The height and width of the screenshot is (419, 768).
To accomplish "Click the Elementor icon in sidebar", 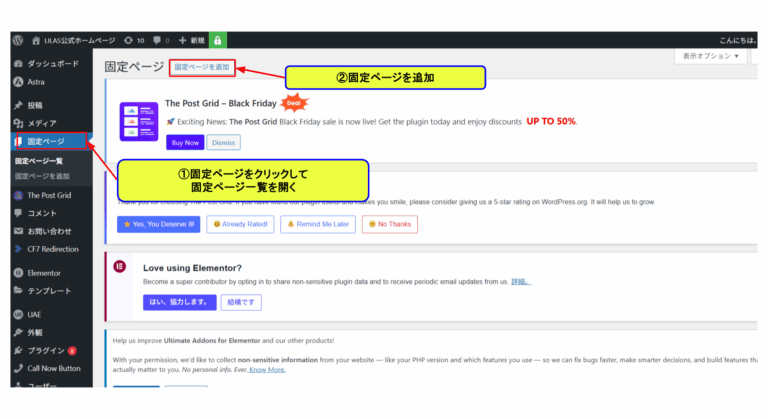I will point(19,273).
